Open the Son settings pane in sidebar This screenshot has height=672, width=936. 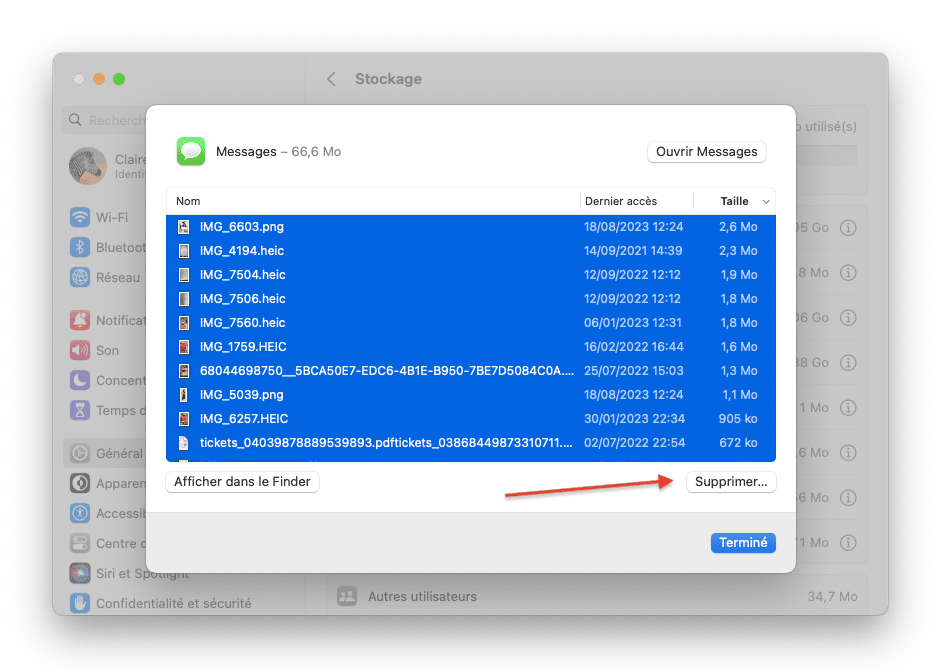point(107,351)
